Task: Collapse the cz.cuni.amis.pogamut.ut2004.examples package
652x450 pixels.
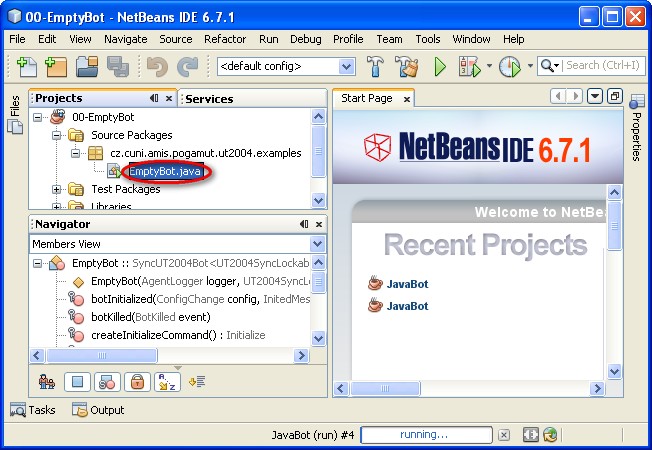Action: [75, 153]
